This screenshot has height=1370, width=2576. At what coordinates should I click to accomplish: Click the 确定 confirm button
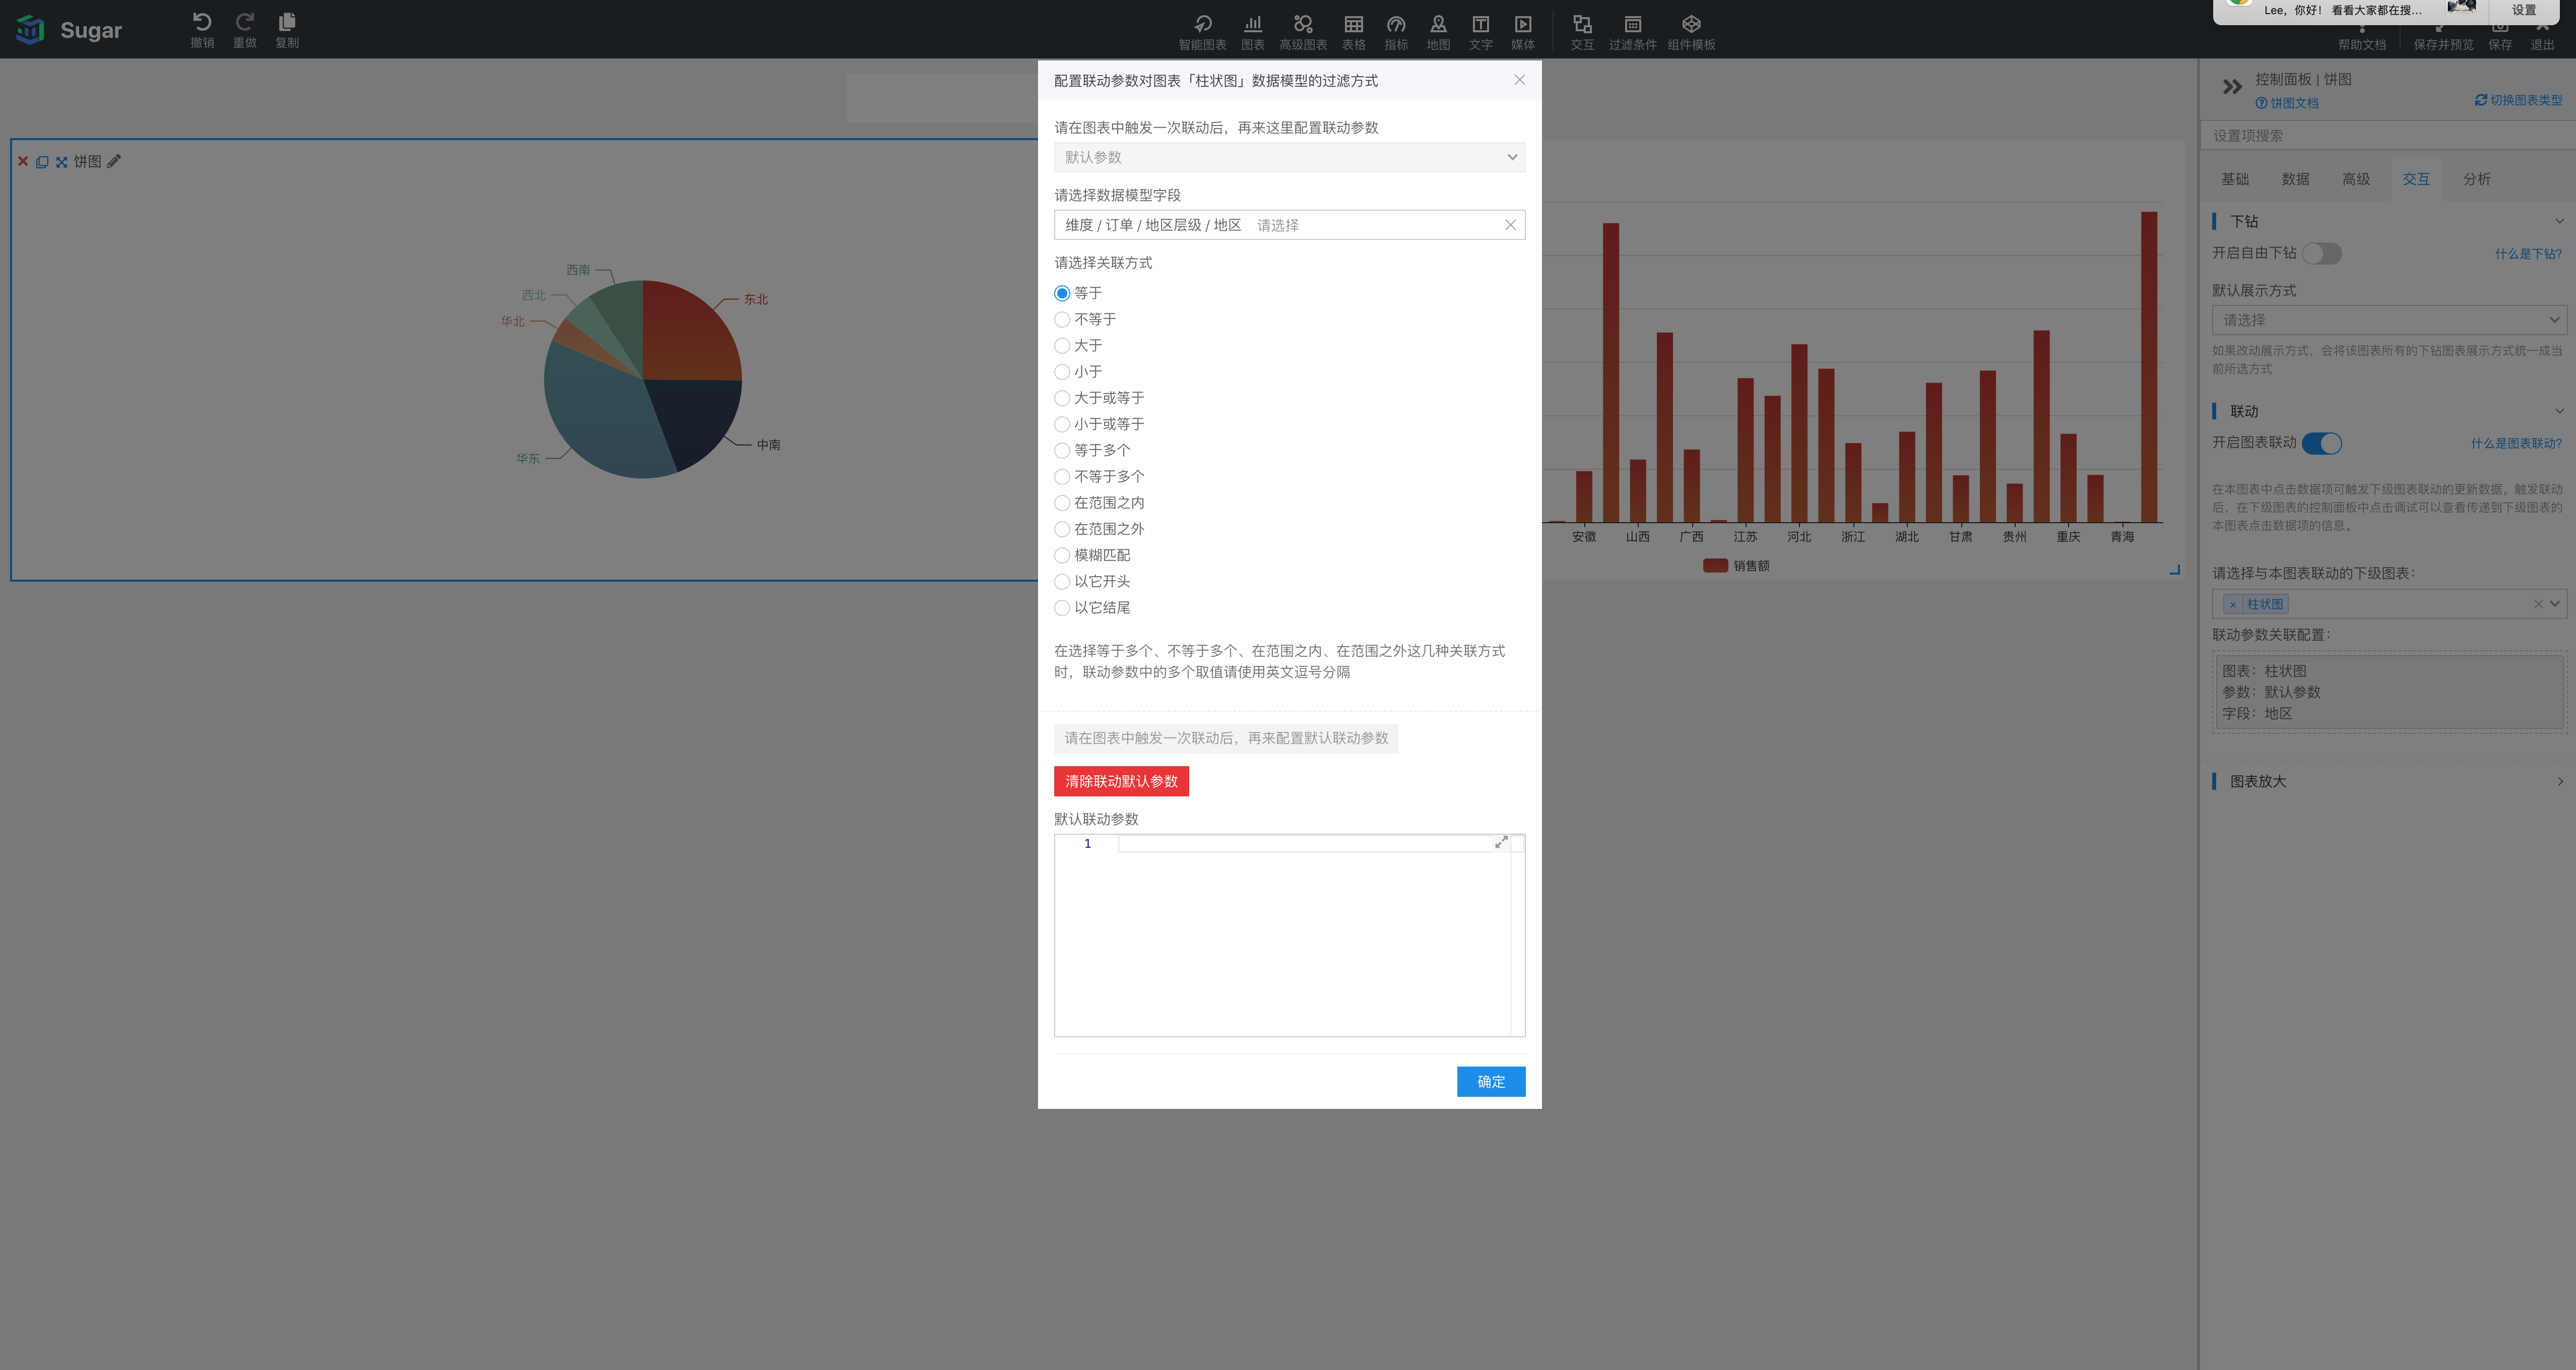tap(1490, 1081)
